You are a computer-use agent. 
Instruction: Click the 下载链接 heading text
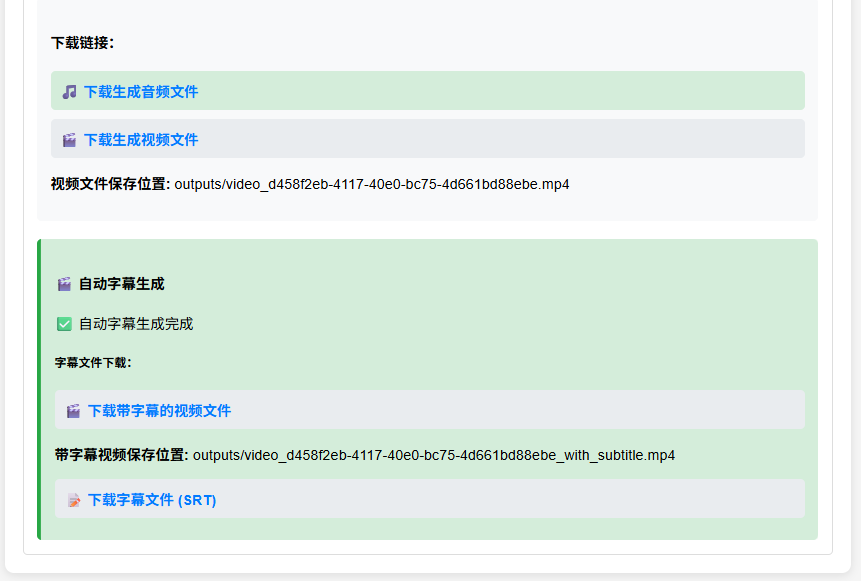[x=82, y=43]
